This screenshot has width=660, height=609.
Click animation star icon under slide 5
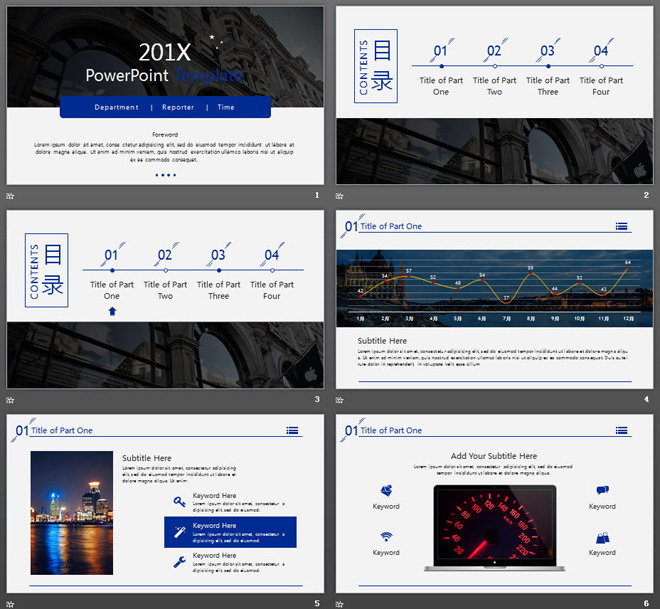(x=10, y=604)
